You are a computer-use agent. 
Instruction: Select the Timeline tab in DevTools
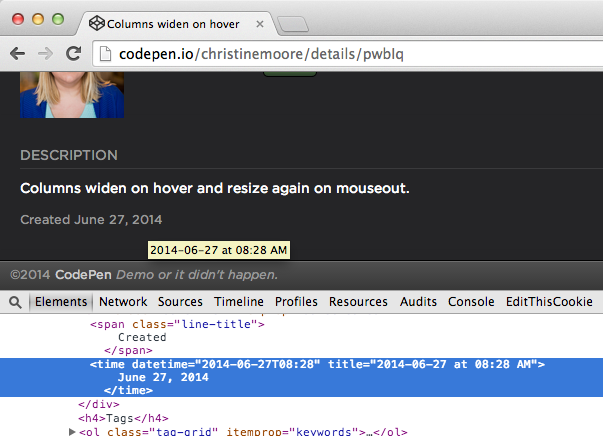tap(239, 301)
